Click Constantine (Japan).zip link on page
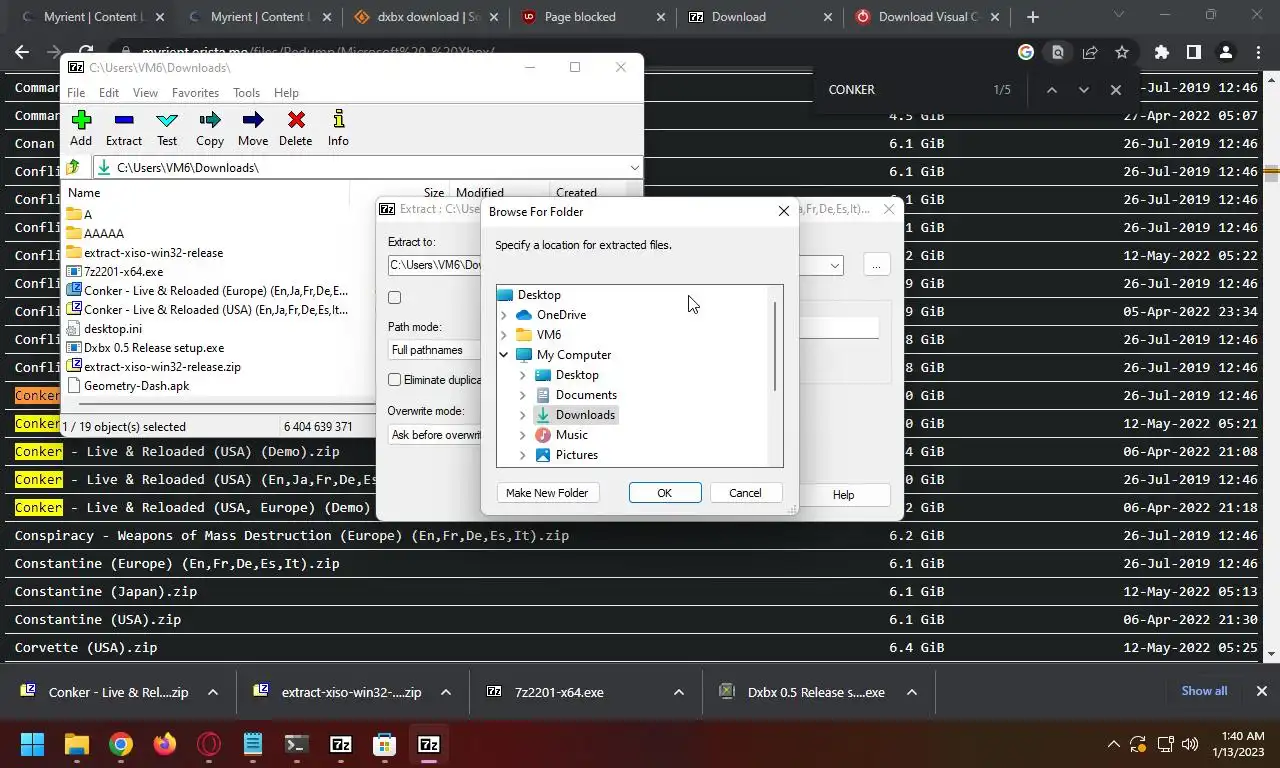Screen dimensions: 1280x768 click(x=105, y=591)
